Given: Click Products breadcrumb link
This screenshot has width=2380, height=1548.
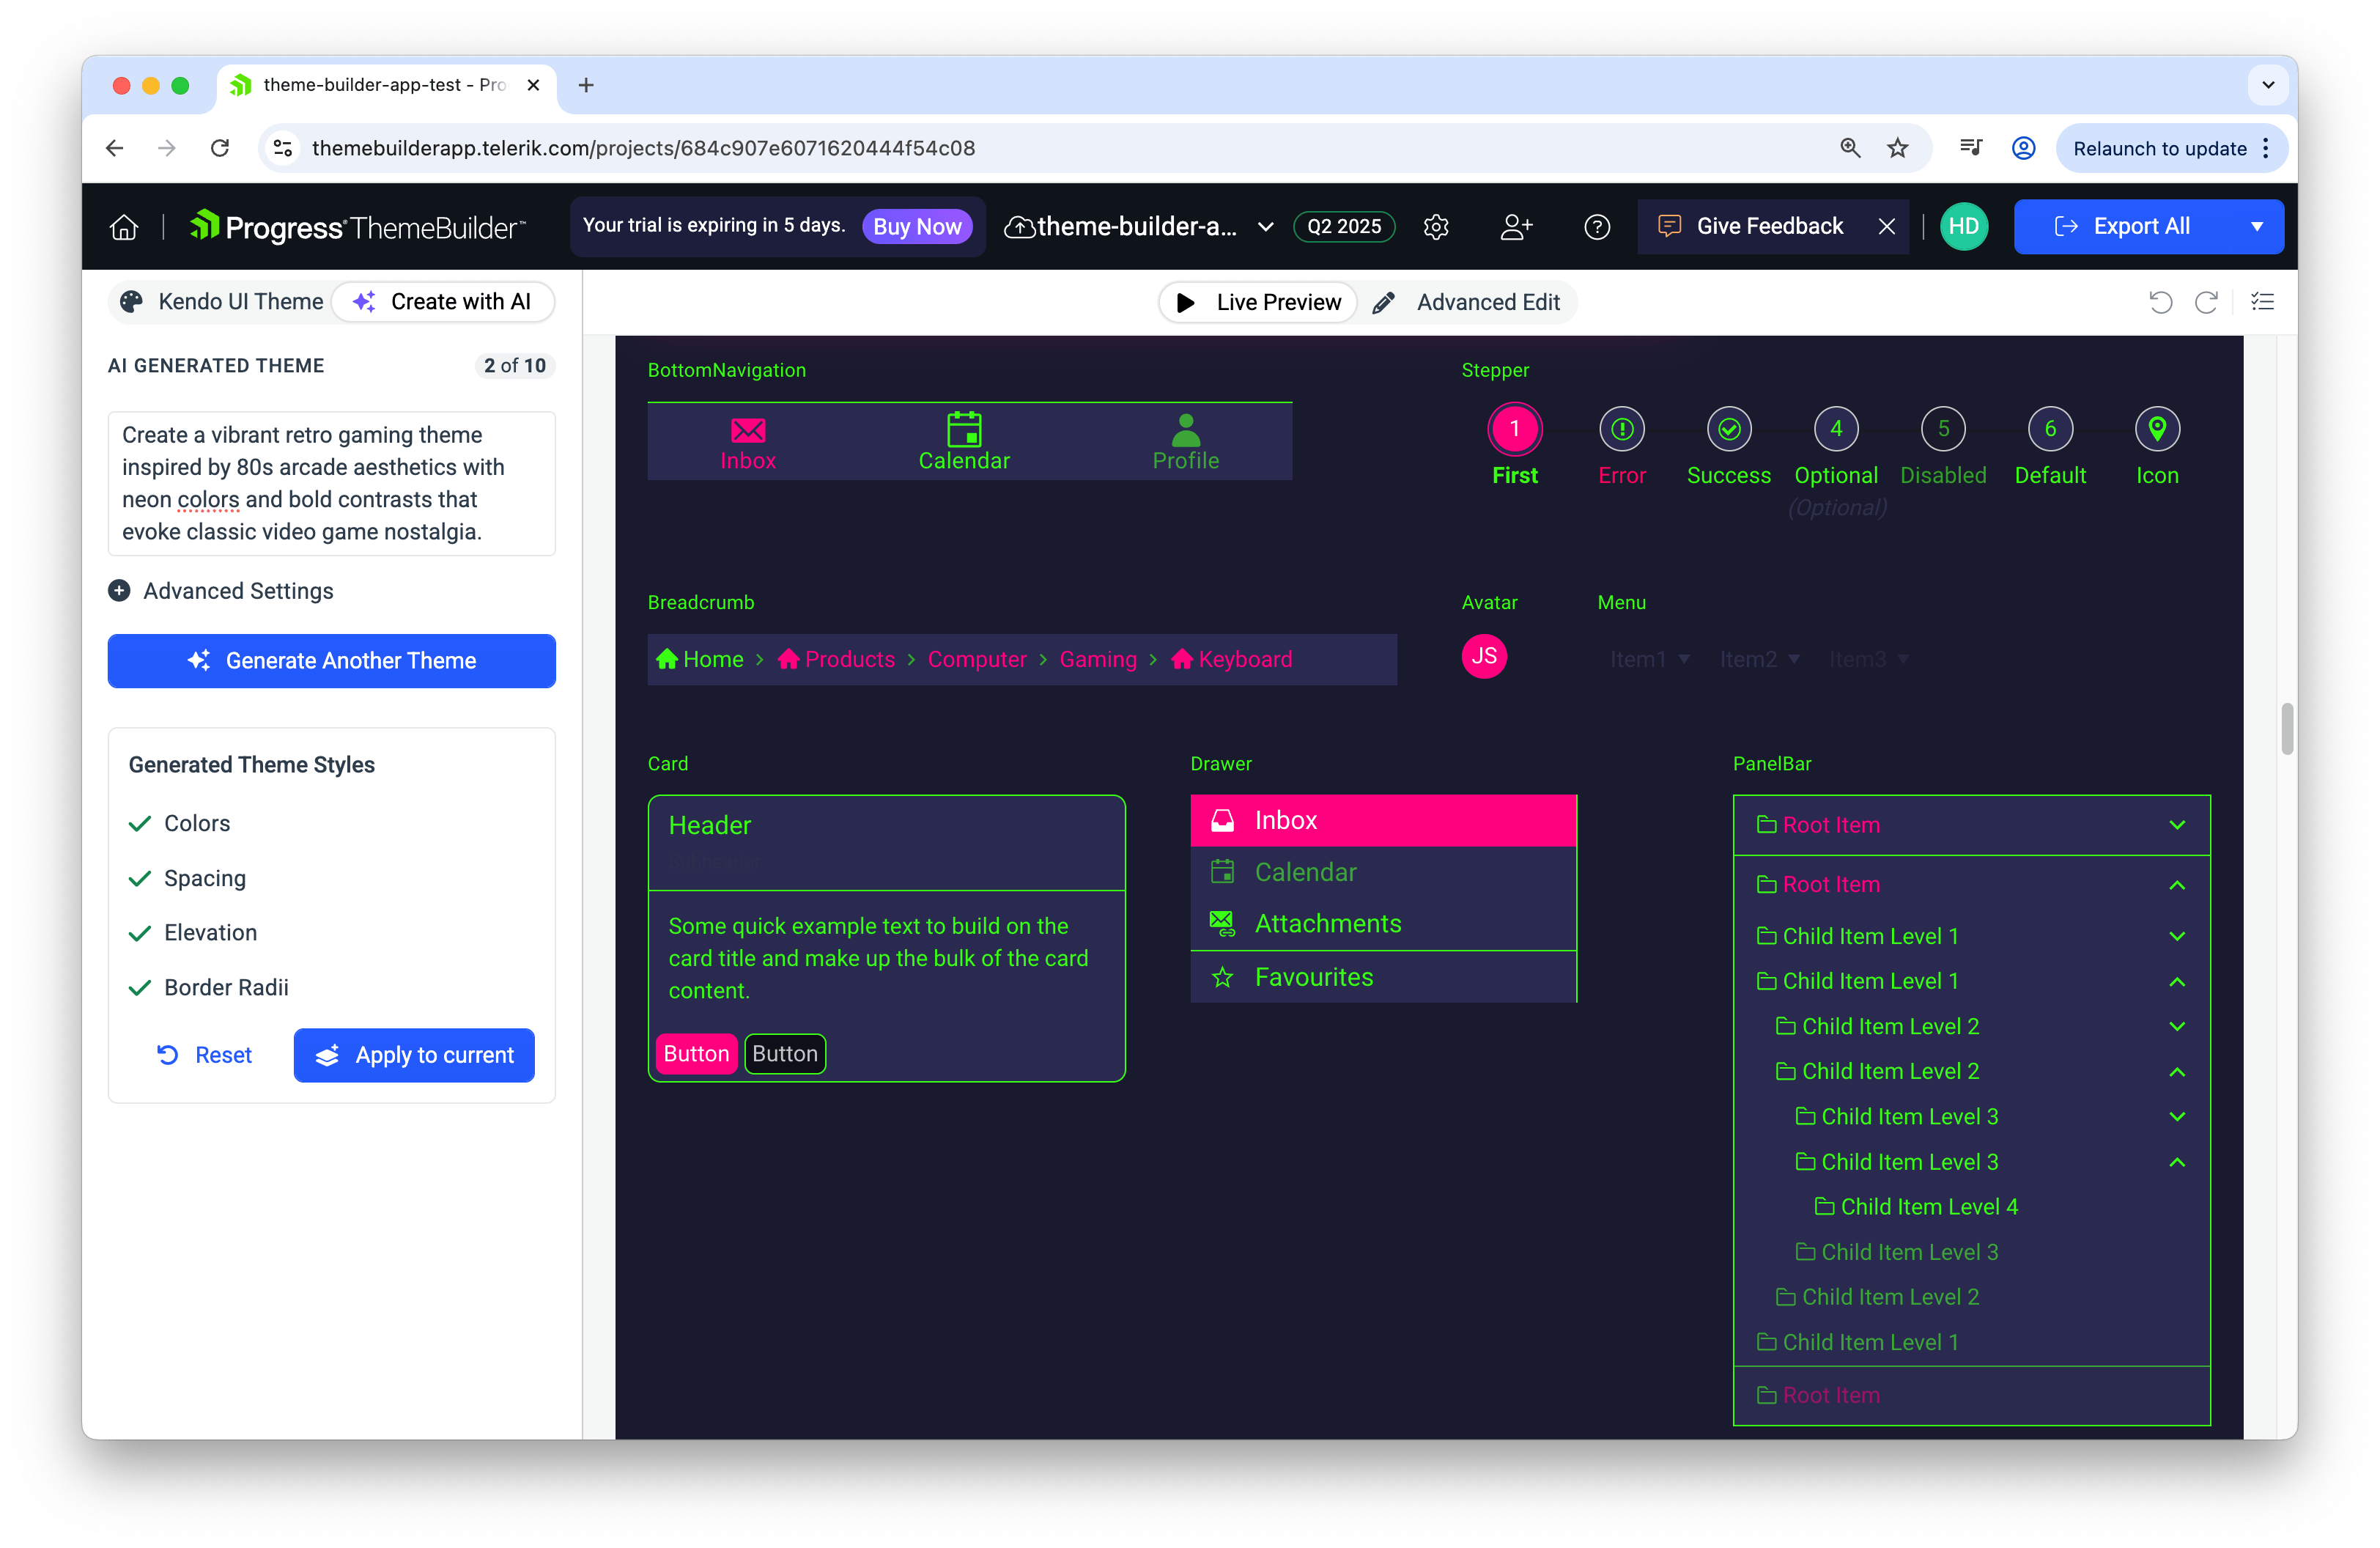Looking at the screenshot, I should click(x=836, y=659).
